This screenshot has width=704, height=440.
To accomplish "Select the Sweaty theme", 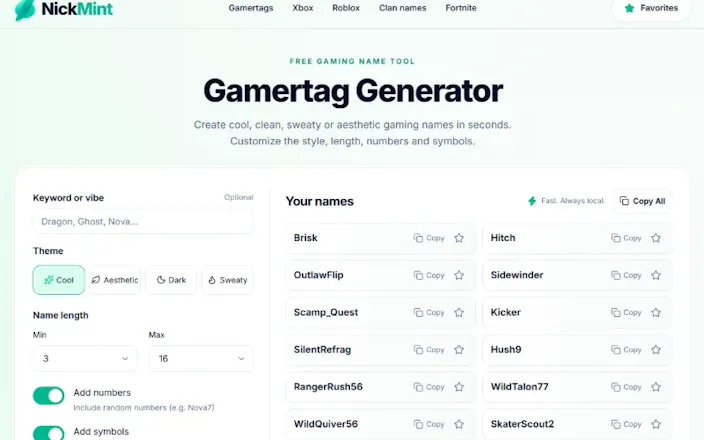I will (228, 280).
